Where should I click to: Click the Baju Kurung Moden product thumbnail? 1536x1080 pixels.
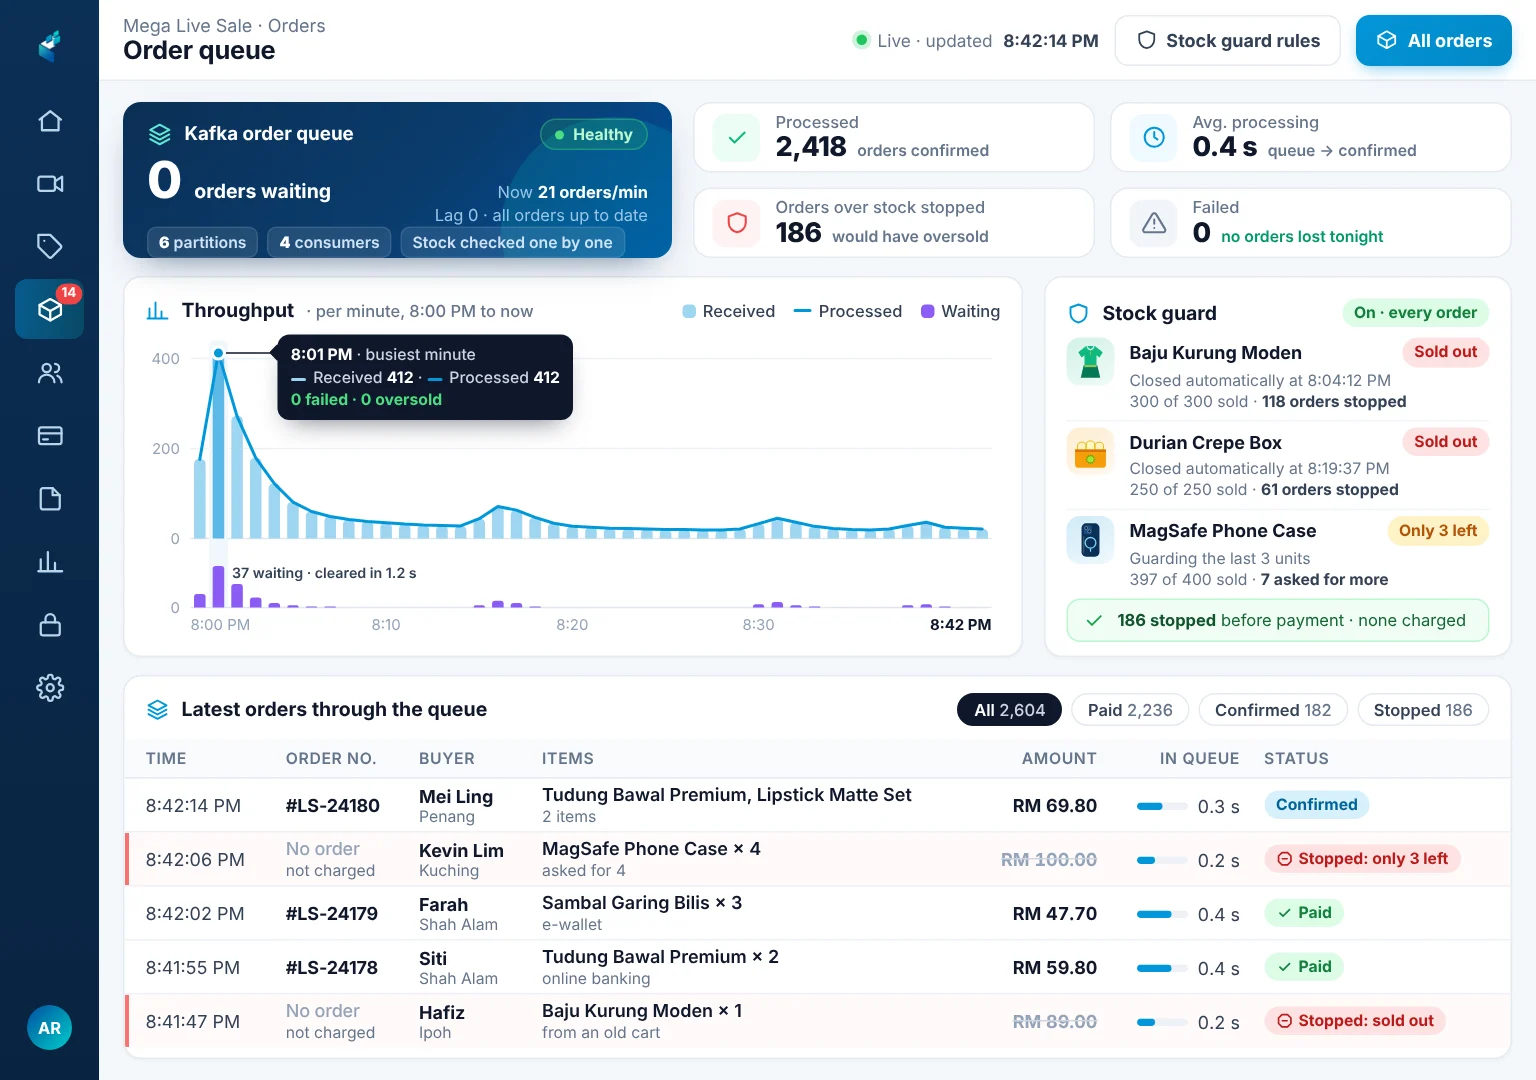1090,361
